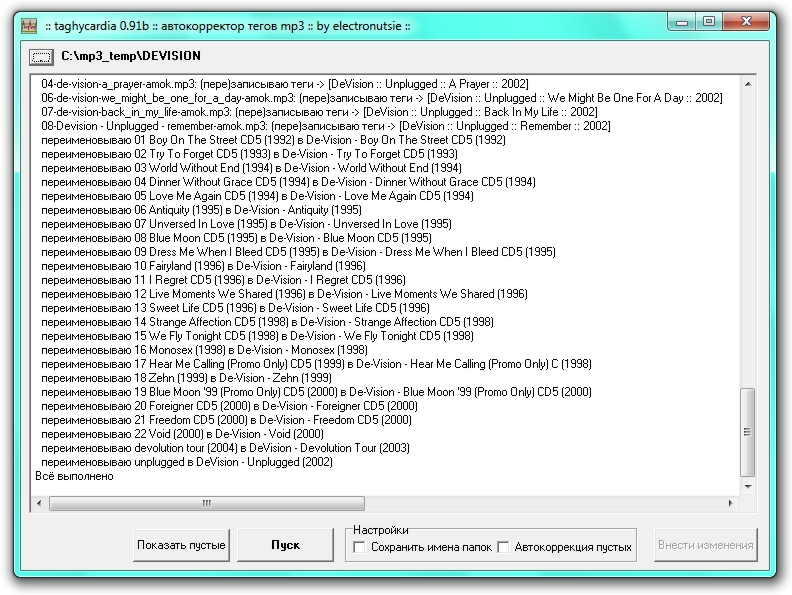Click the taghycardia app icon in title bar
This screenshot has width=792, height=595.
tap(29, 26)
